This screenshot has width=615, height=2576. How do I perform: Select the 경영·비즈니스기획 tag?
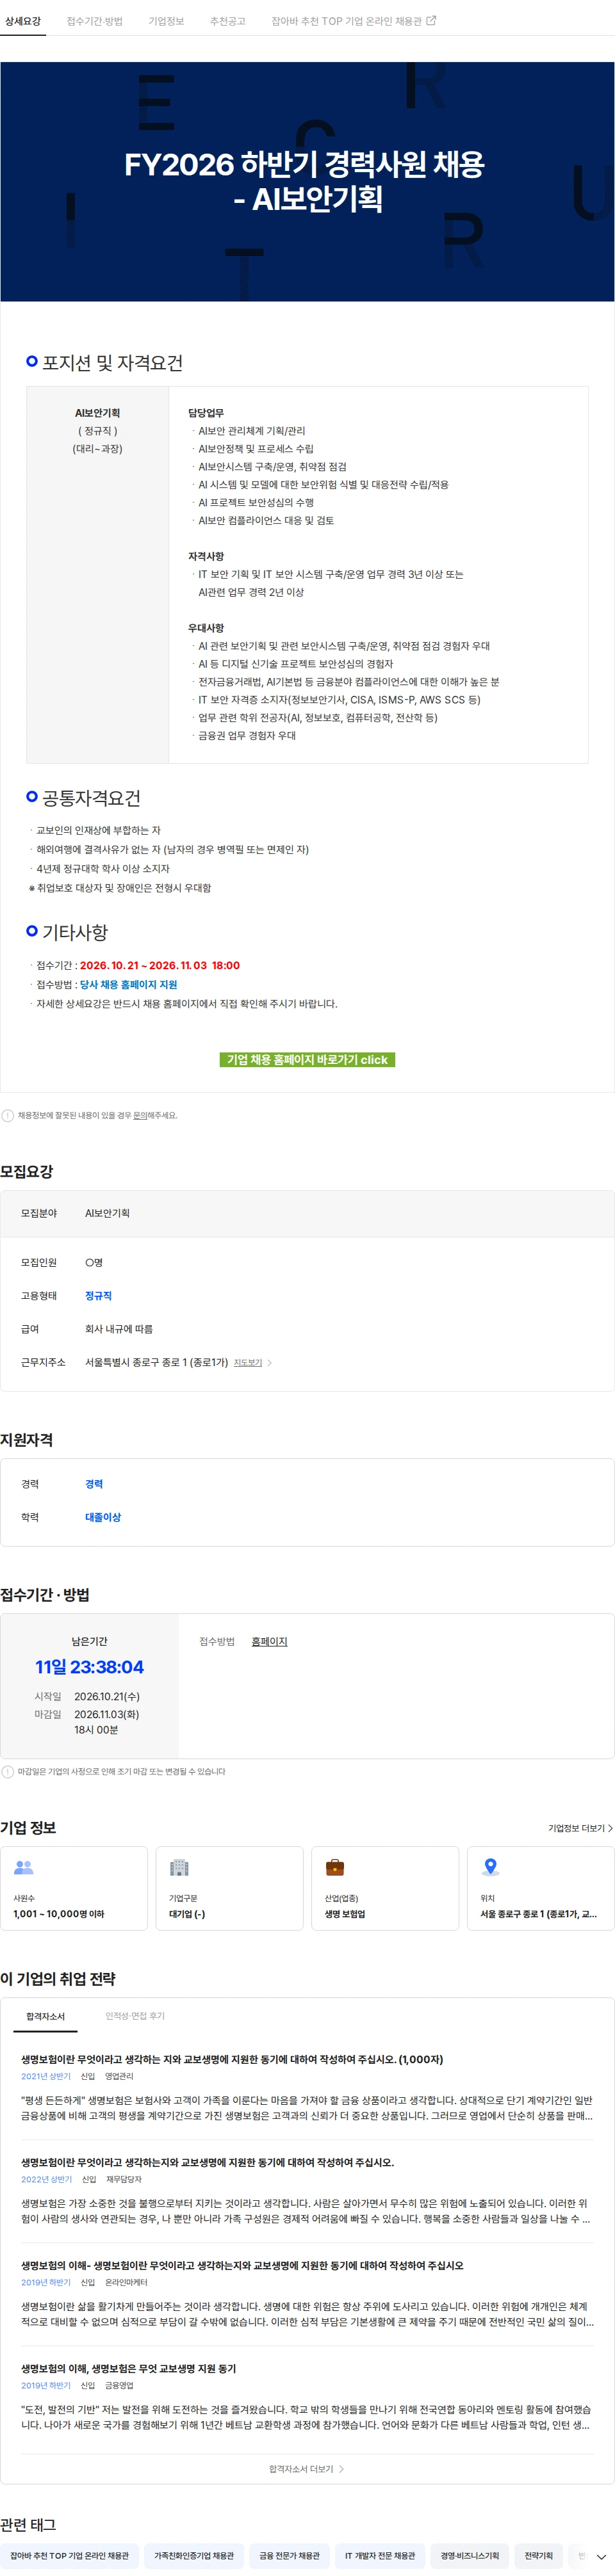[x=470, y=2555]
